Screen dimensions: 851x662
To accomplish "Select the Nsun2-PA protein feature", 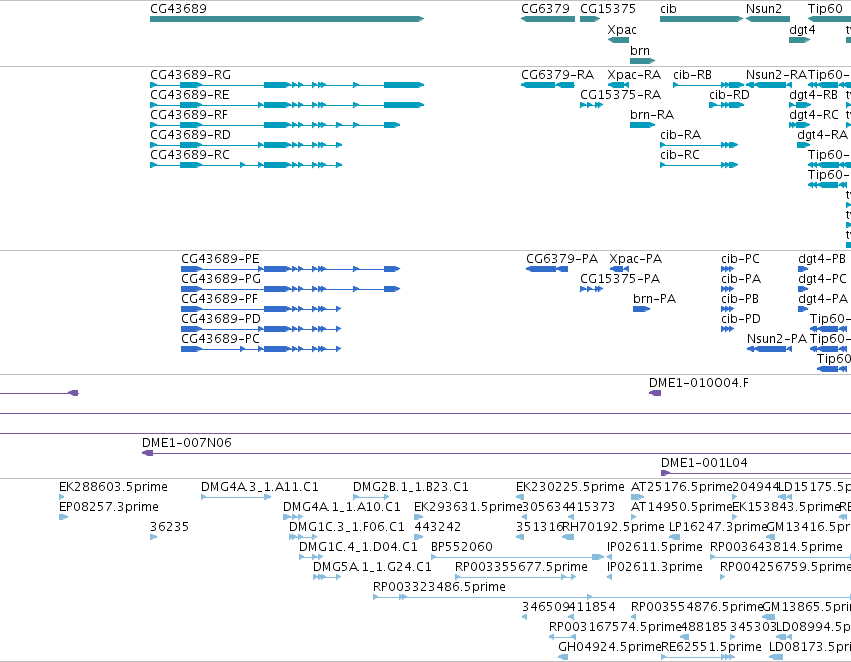I will (x=769, y=349).
